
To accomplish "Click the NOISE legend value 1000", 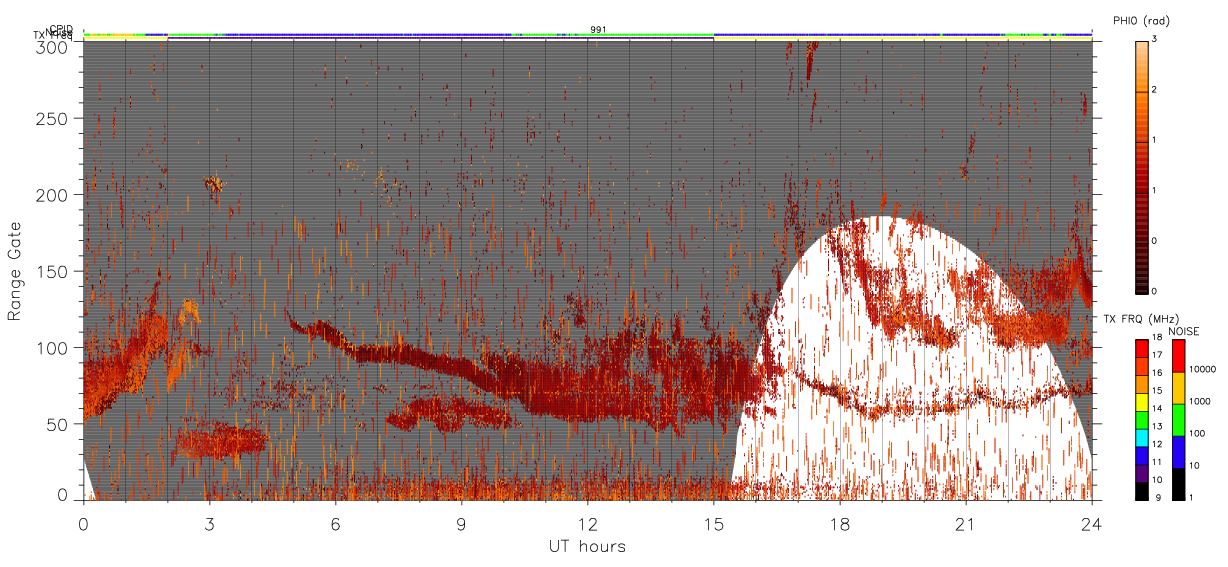I will coord(1202,402).
